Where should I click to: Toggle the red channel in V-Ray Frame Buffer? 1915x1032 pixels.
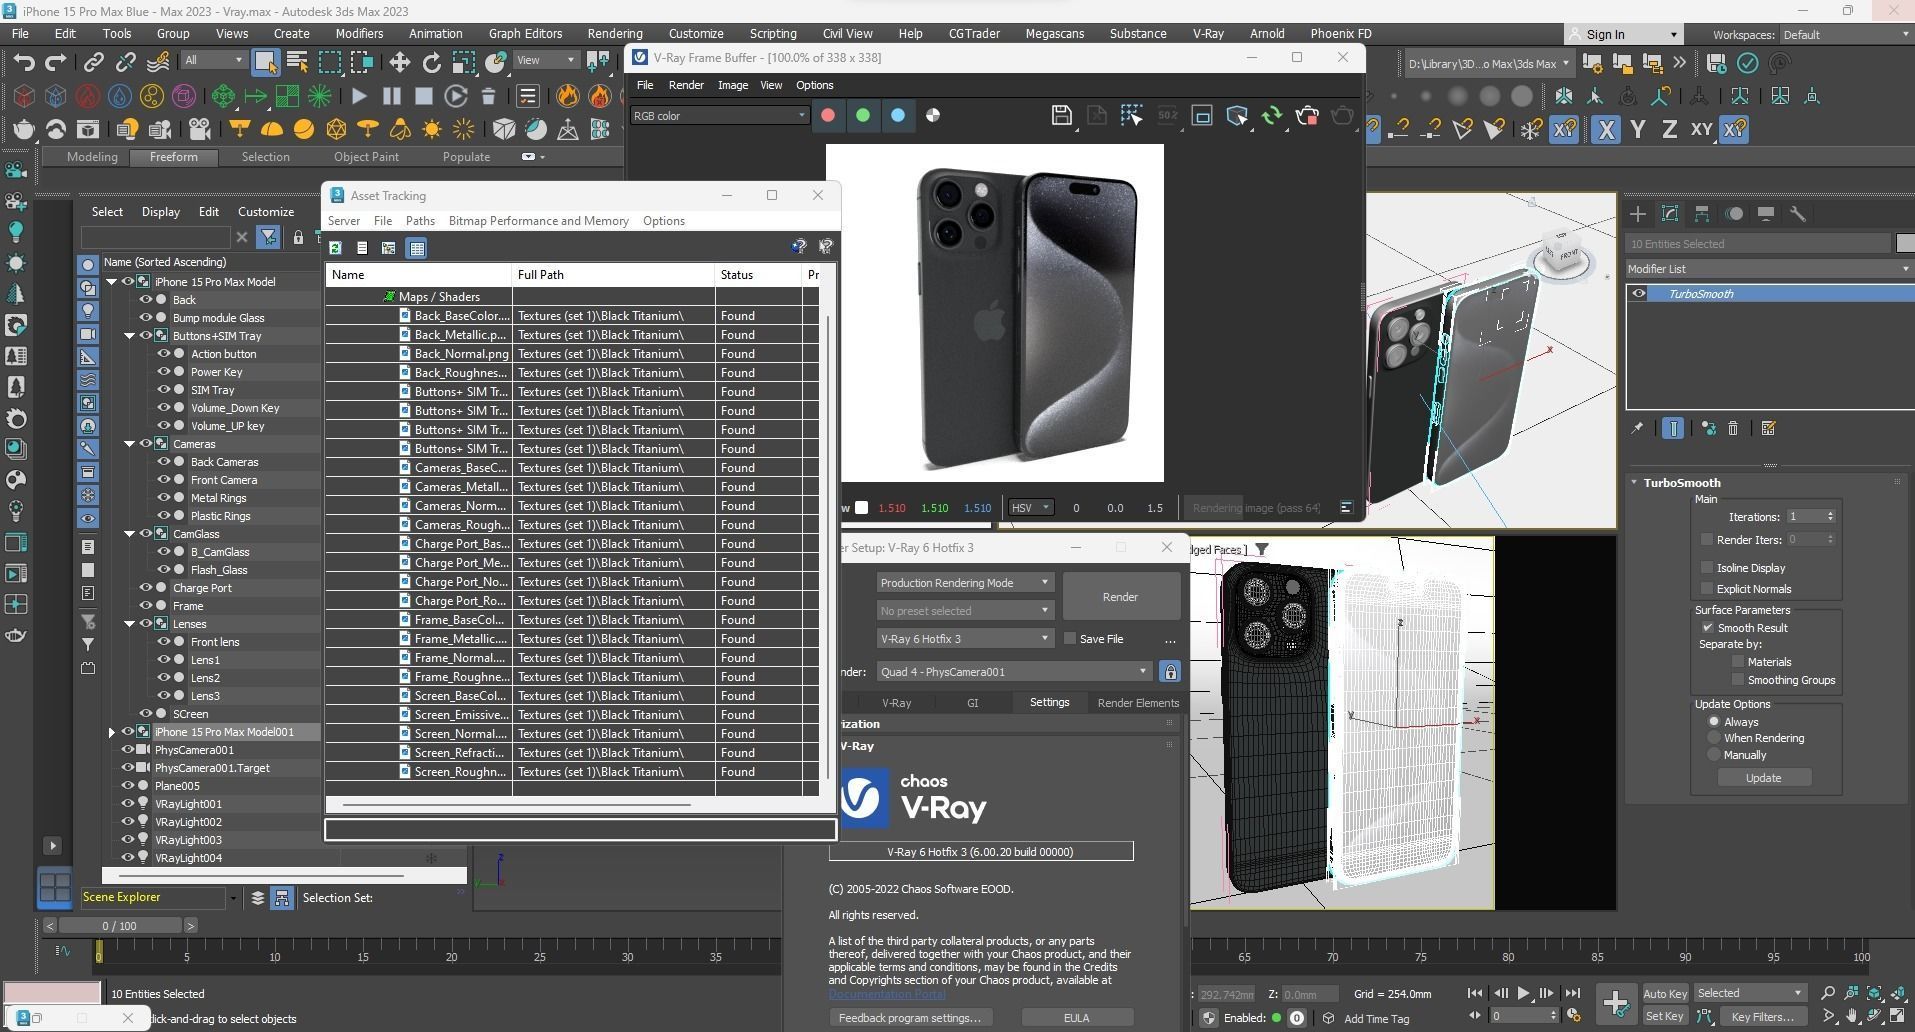click(828, 116)
